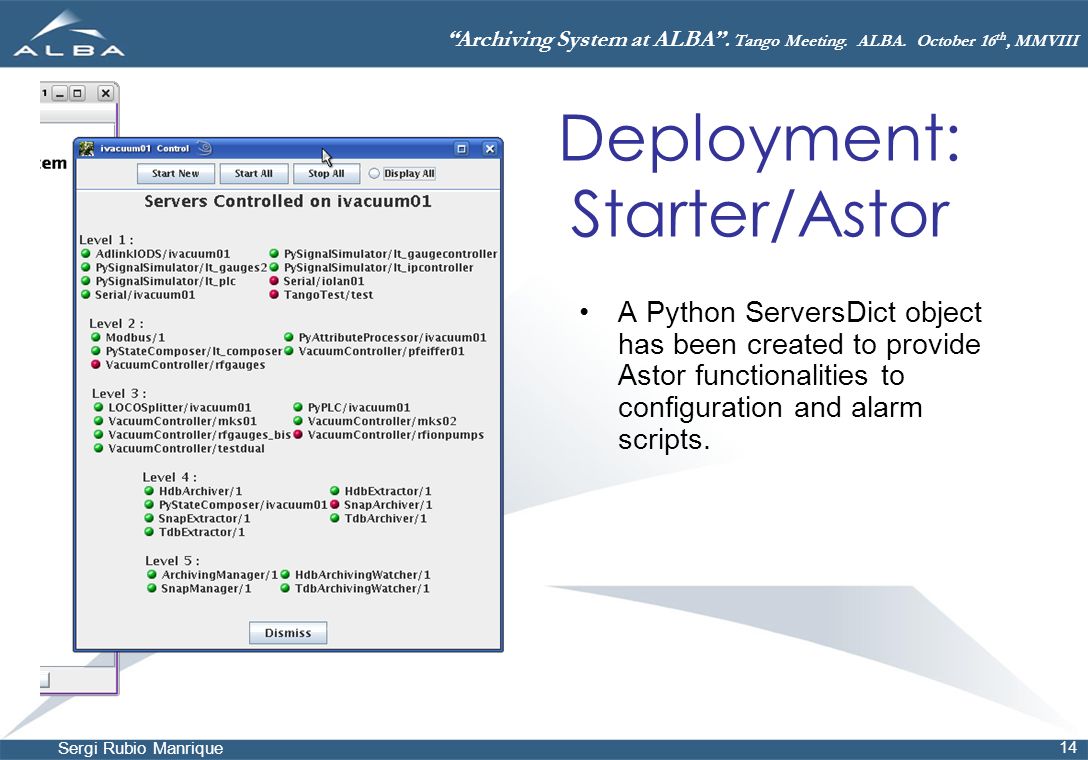Select the PyStateComposer/ivacuum01 server entry

coord(243,505)
